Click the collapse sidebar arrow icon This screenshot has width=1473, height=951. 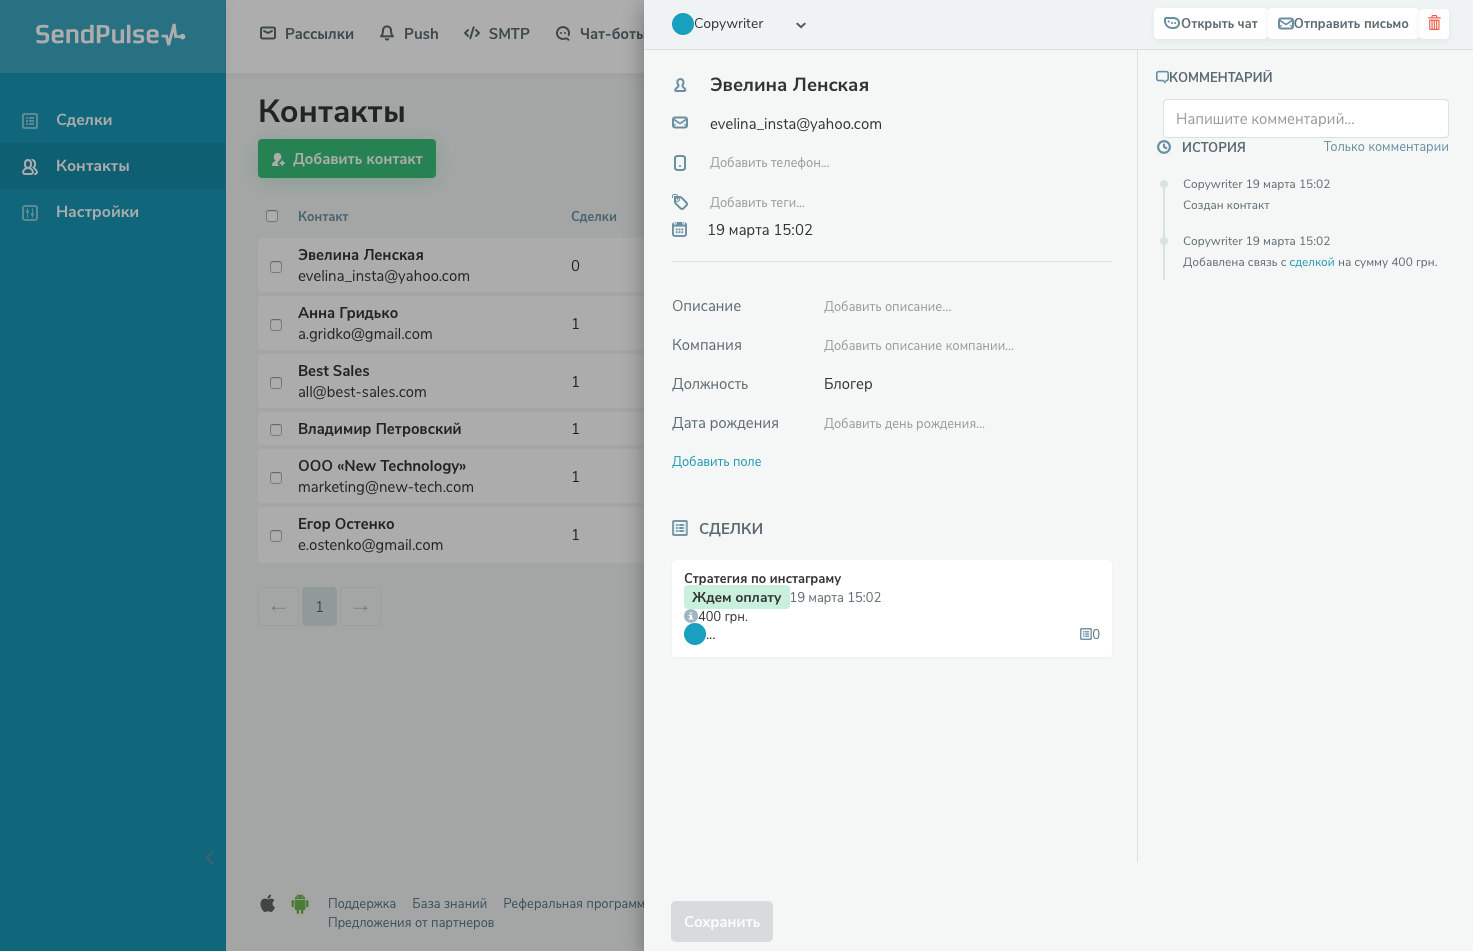coord(209,857)
